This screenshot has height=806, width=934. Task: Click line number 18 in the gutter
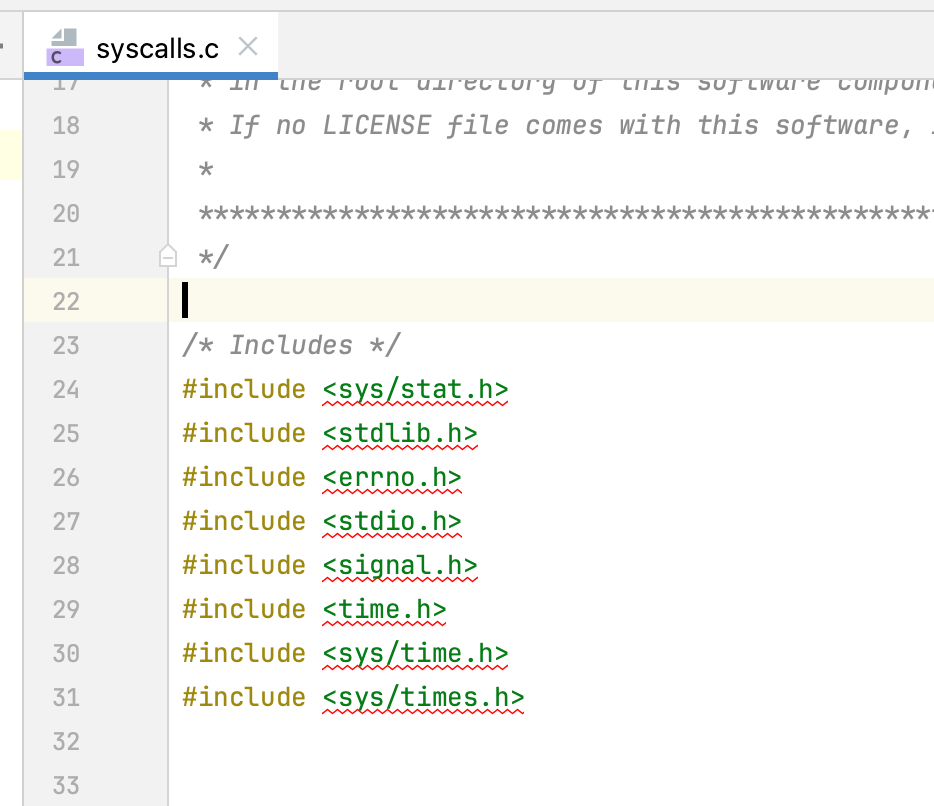pos(66,125)
